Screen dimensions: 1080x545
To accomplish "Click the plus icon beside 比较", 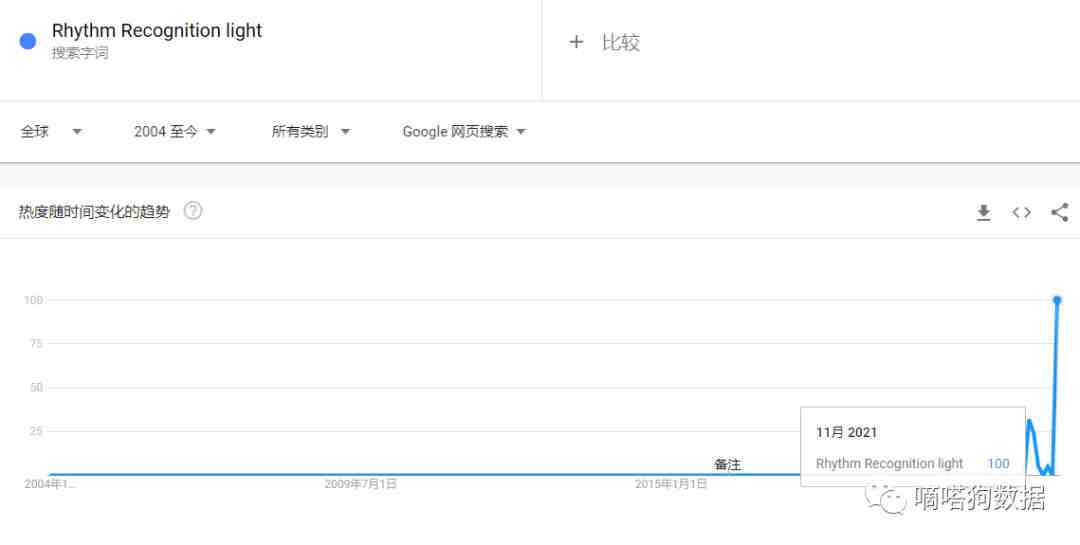I will coord(576,42).
